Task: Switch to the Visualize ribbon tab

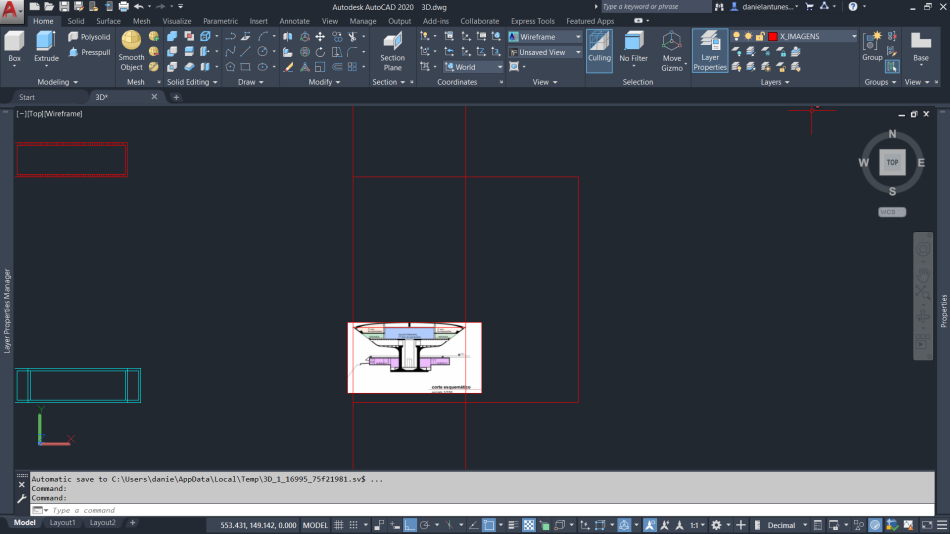Action: pyautogui.click(x=176, y=21)
